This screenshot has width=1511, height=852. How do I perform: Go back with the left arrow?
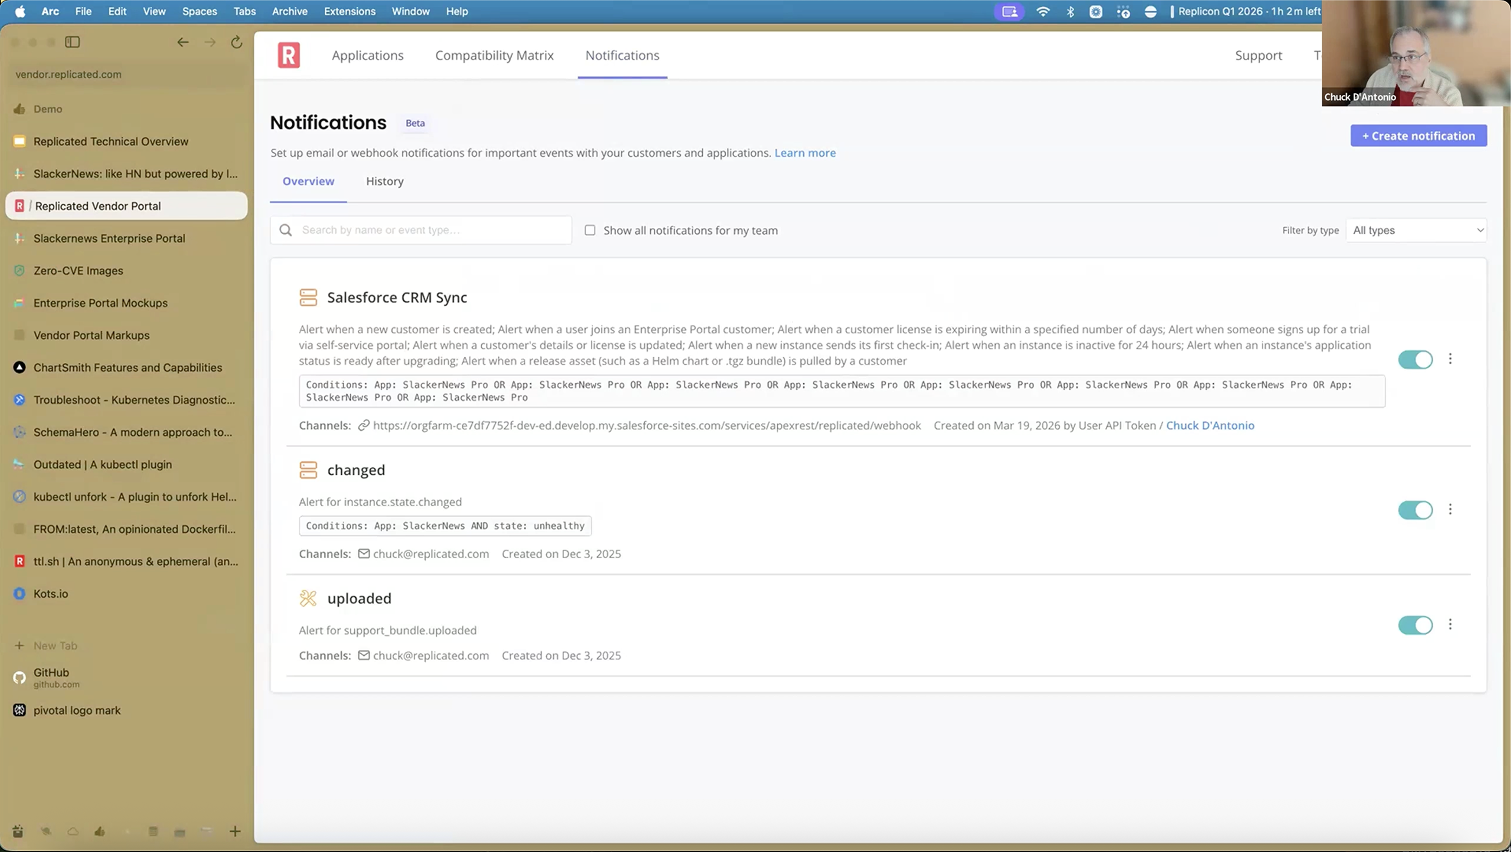pos(182,42)
